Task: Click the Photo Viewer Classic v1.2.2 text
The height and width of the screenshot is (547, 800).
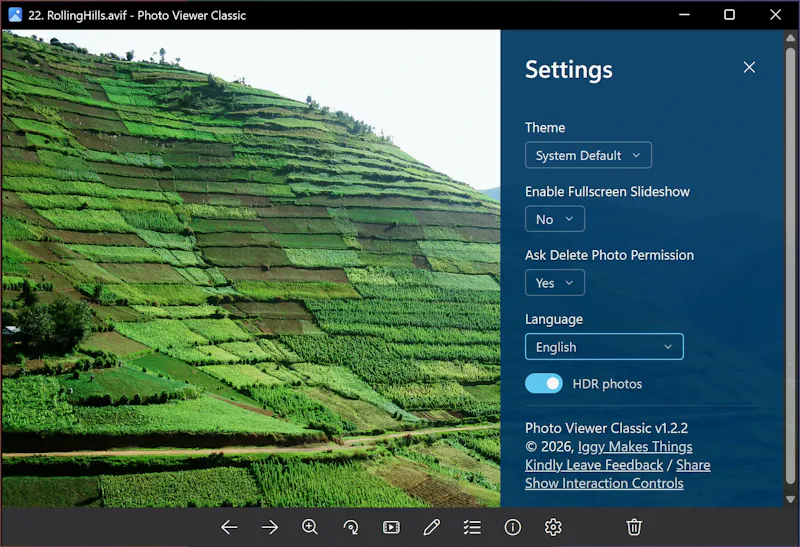Action: (x=606, y=428)
